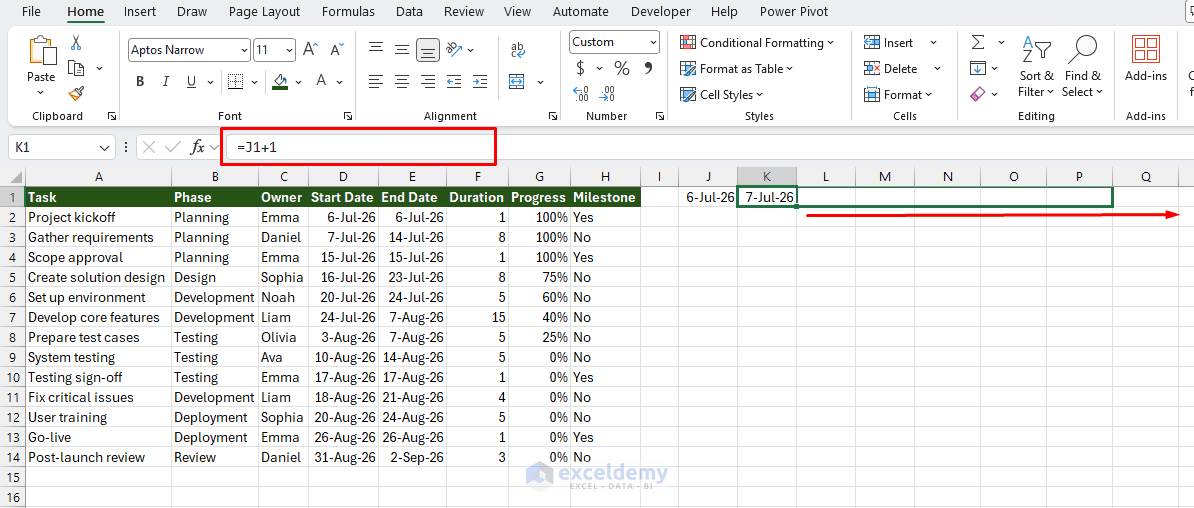Apply top vertical alignment
Image resolution: width=1194 pixels, height=508 pixels.
point(375,48)
